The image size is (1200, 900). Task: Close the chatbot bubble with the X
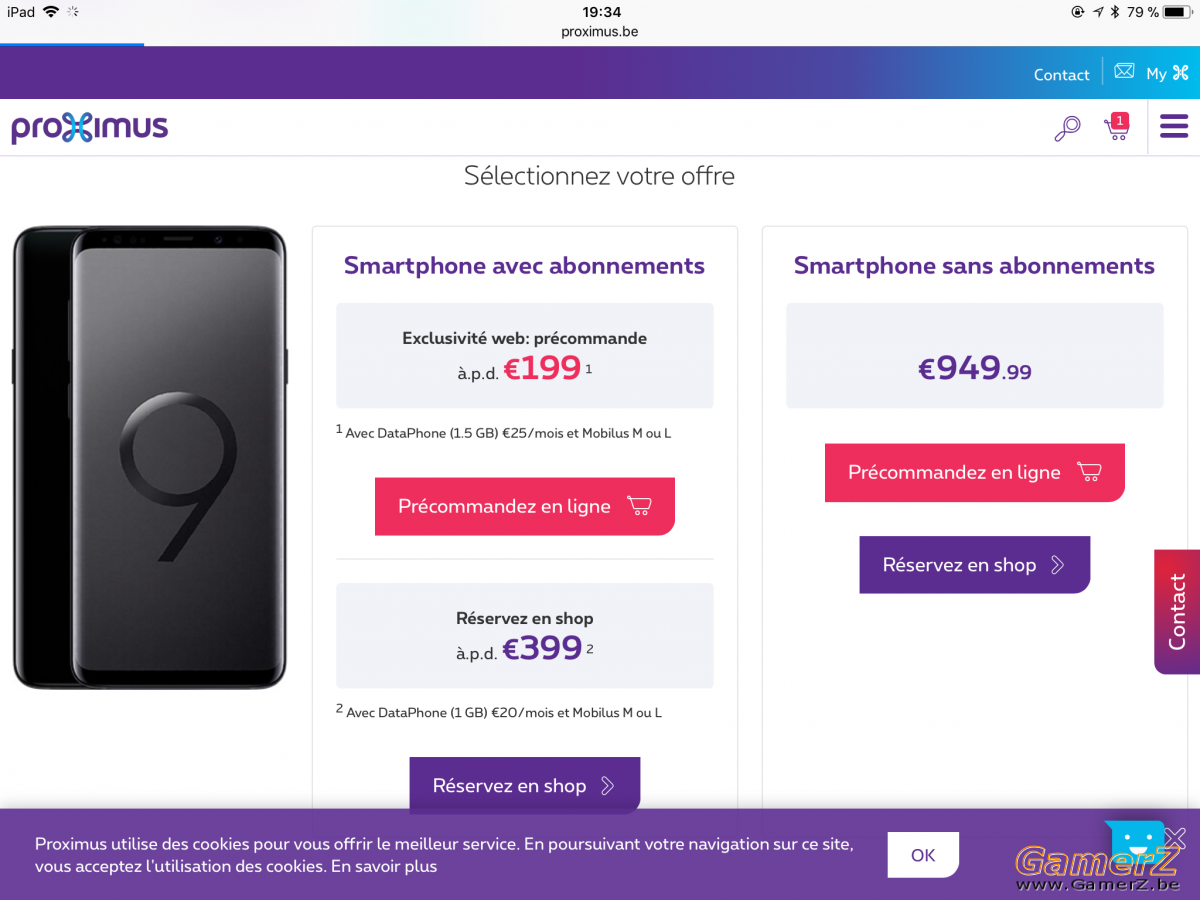click(x=1176, y=837)
